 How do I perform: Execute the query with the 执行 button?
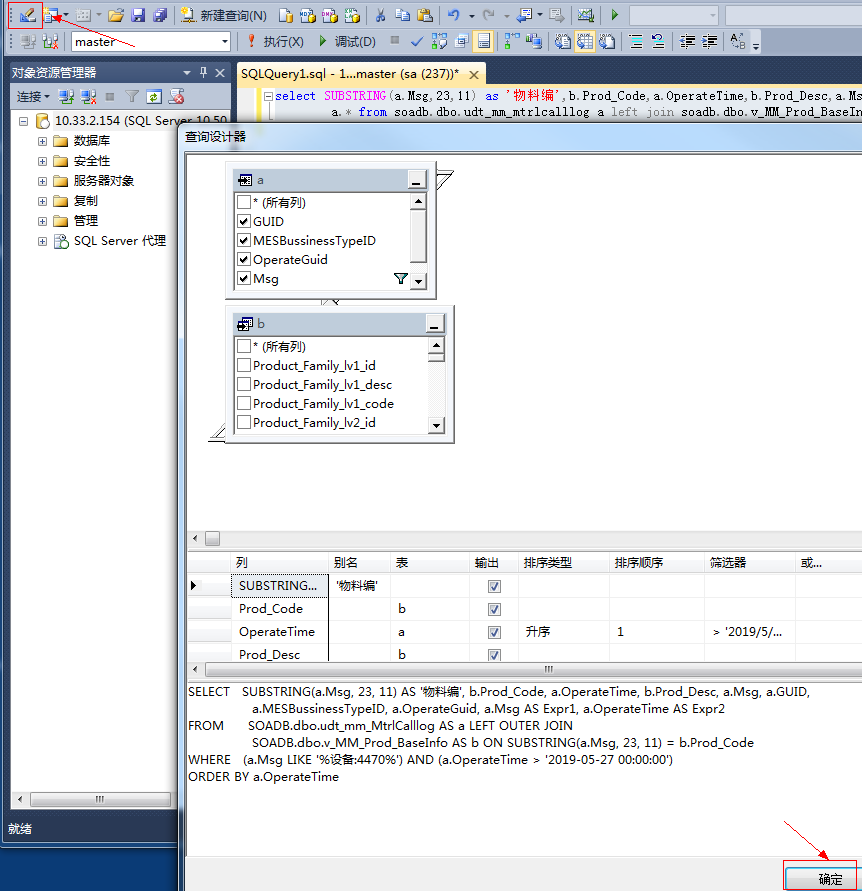click(270, 41)
